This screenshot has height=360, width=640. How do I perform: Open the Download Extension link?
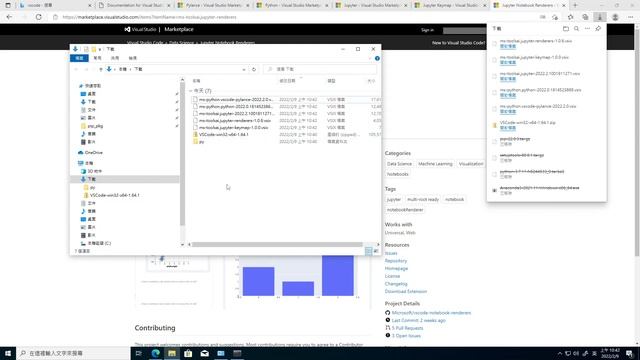[x=406, y=291]
